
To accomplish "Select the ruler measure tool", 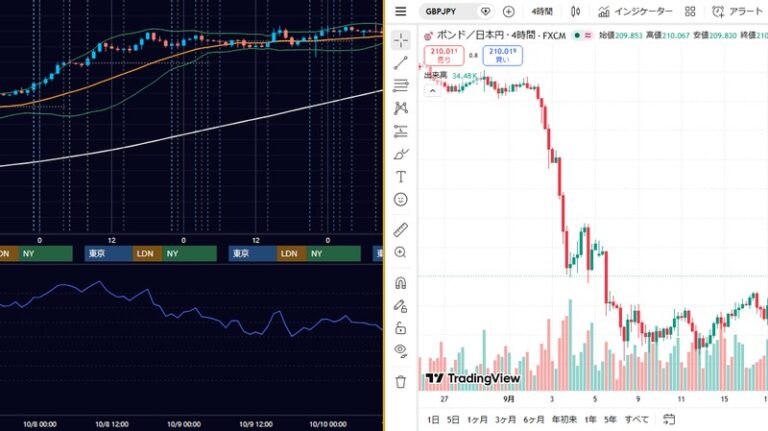I will coord(401,229).
